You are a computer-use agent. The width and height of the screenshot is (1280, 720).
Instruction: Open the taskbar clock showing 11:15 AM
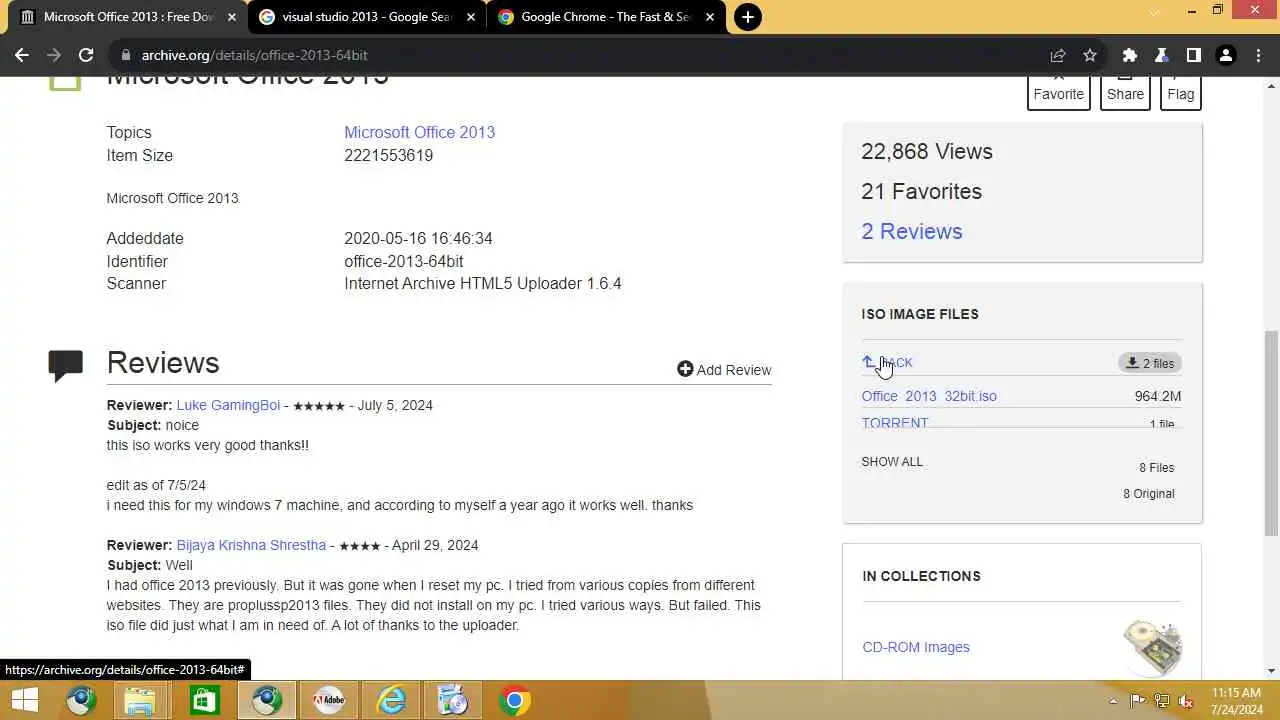tap(1236, 701)
